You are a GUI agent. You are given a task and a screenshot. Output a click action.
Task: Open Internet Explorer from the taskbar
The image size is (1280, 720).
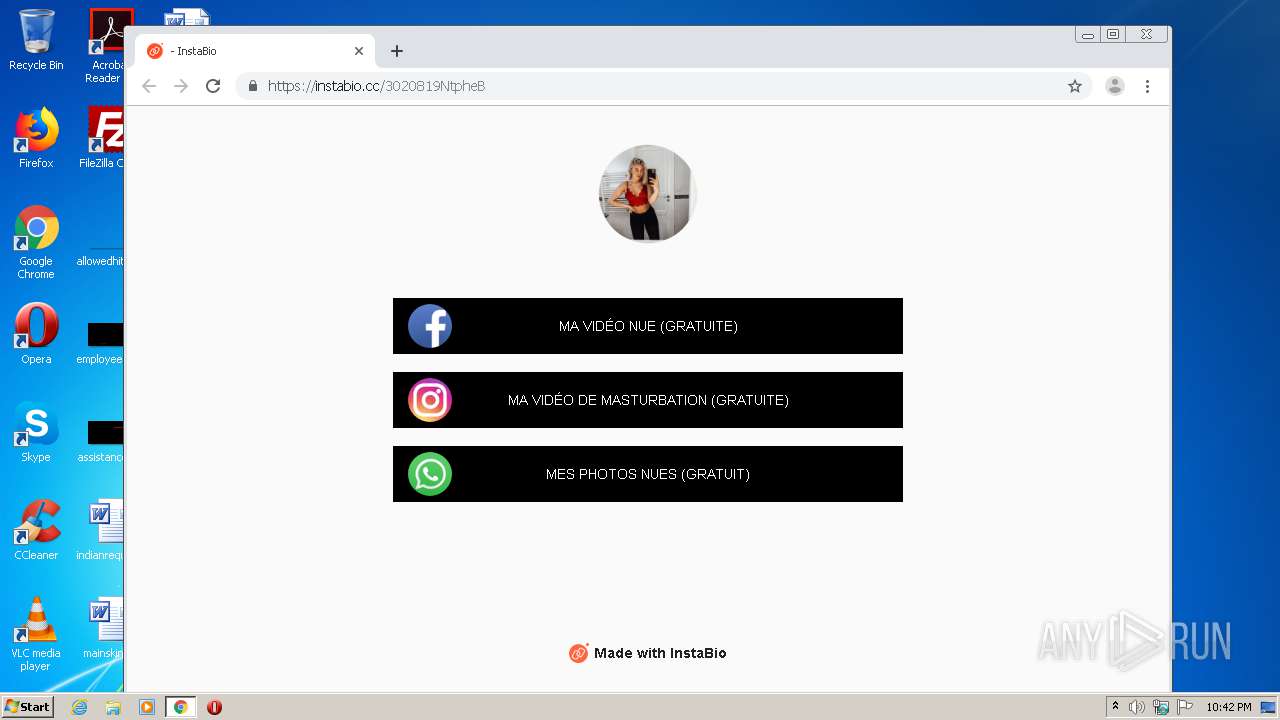pyautogui.click(x=79, y=707)
